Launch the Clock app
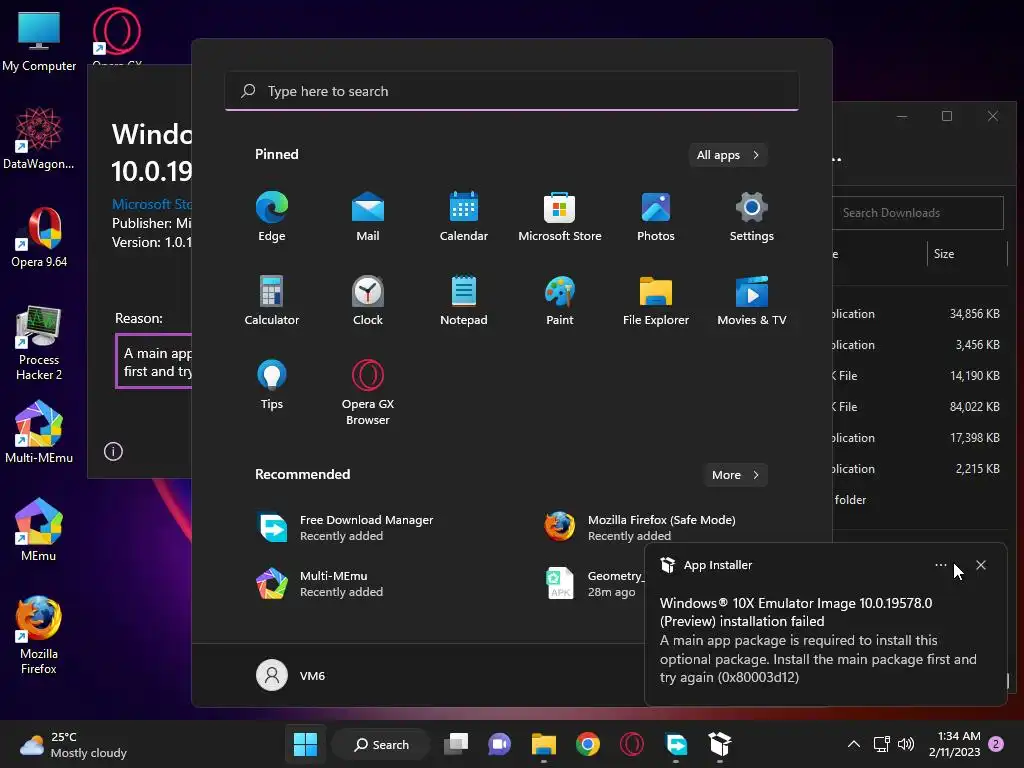 pos(368,300)
